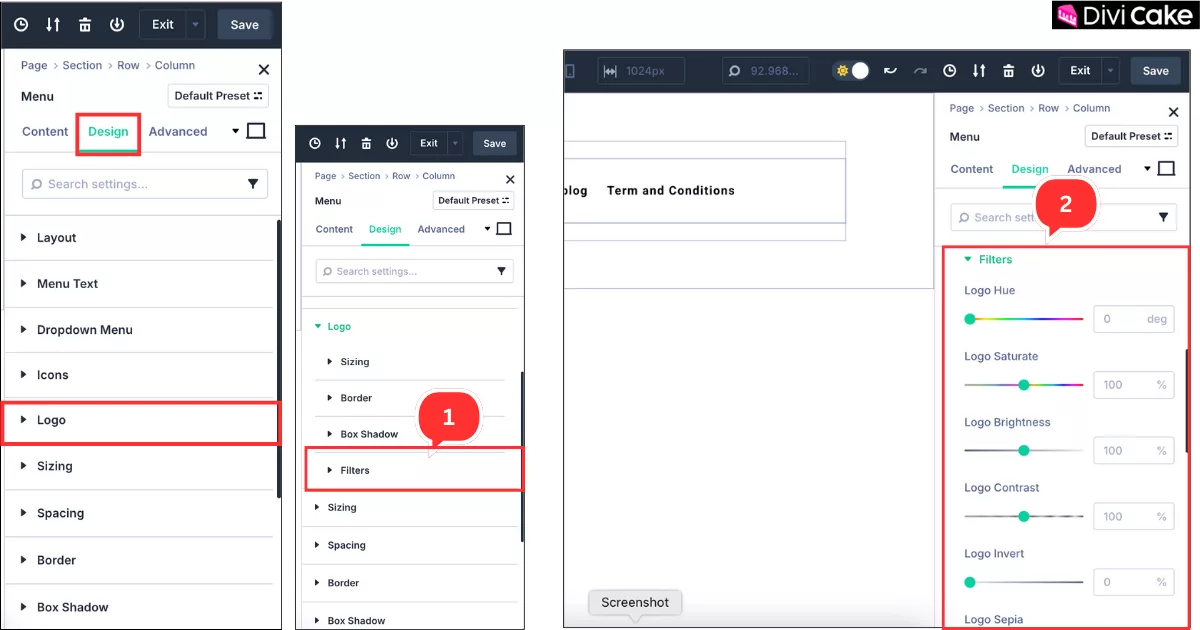Open Default Preset dropdown in left panel
The width and height of the screenshot is (1200, 630).
[x=218, y=96]
